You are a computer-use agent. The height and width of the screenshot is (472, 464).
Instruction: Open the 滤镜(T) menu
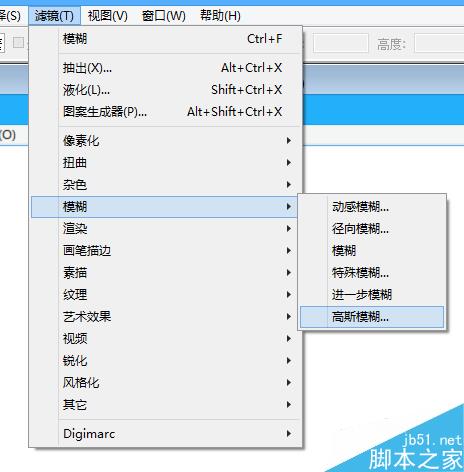pos(54,16)
